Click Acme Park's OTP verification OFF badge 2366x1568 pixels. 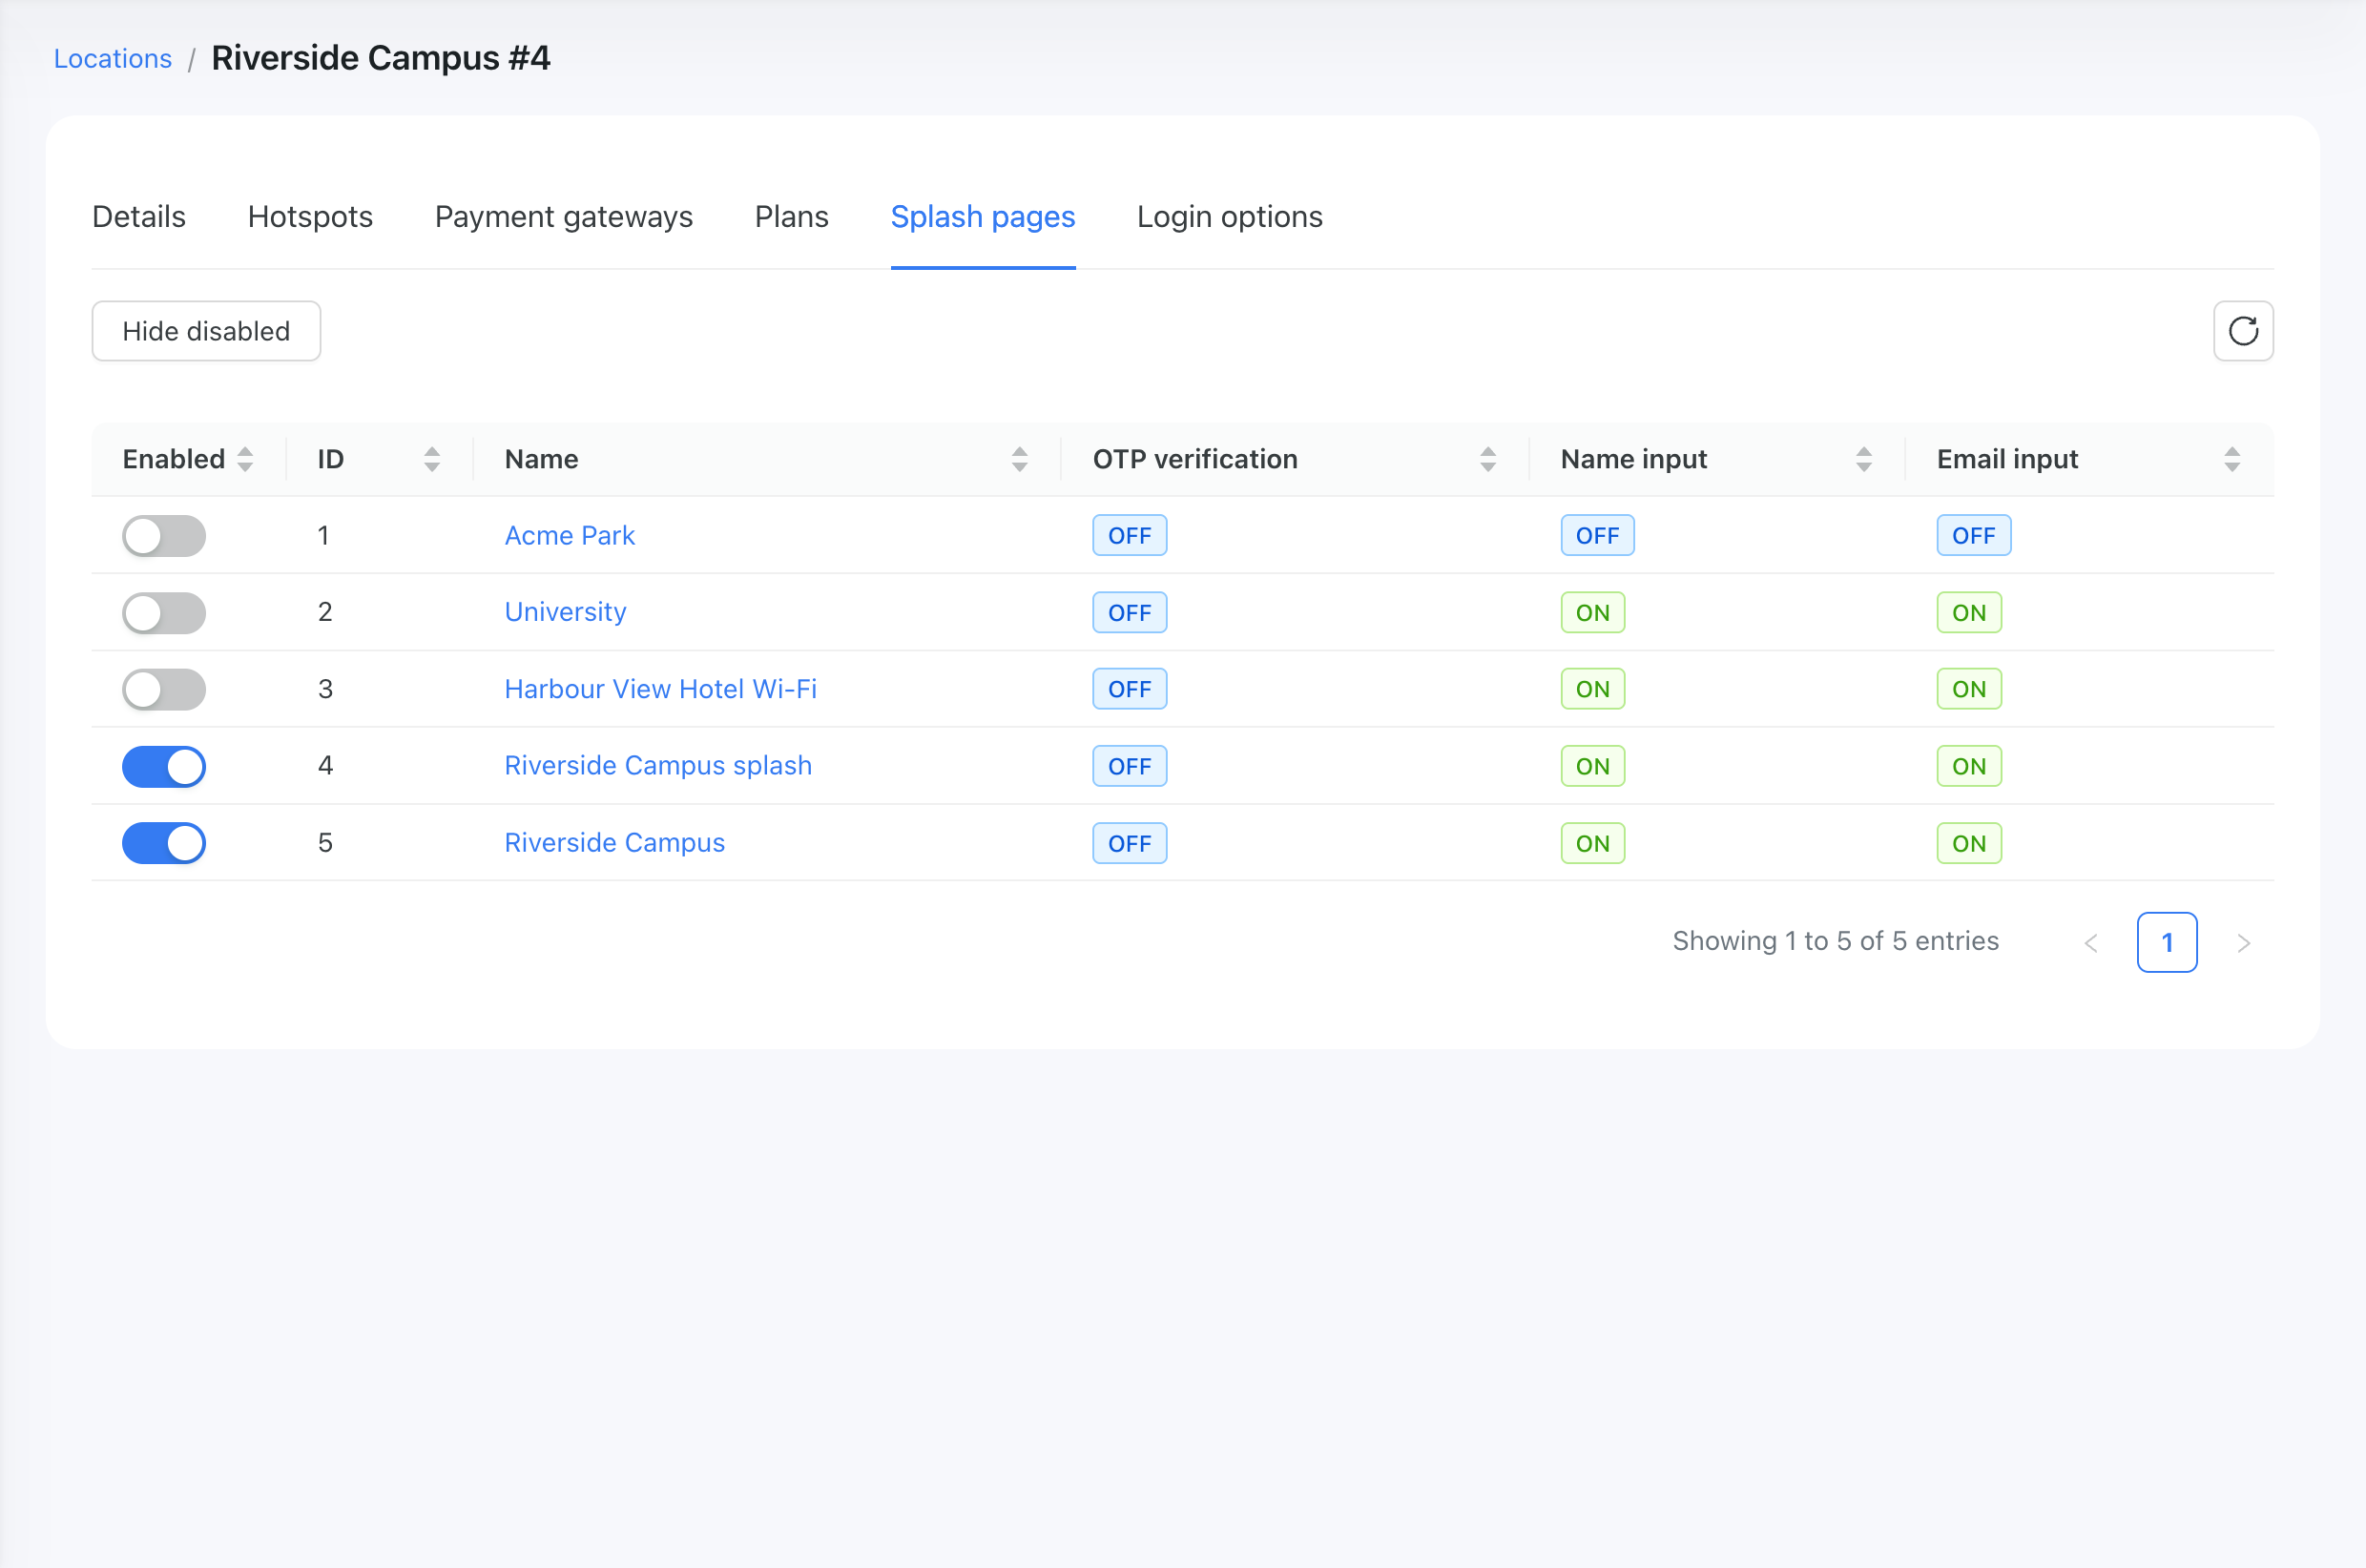point(1129,536)
